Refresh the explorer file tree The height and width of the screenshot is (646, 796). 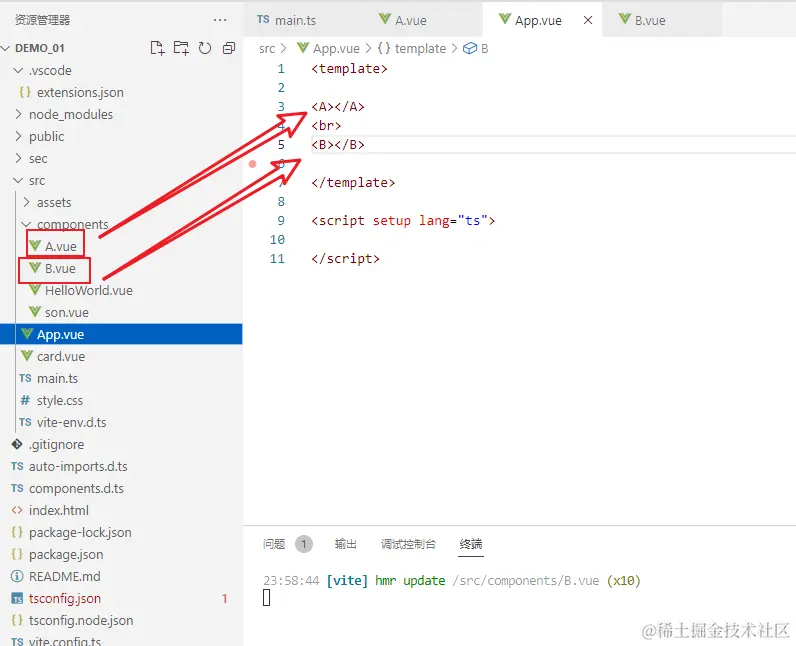(x=205, y=48)
